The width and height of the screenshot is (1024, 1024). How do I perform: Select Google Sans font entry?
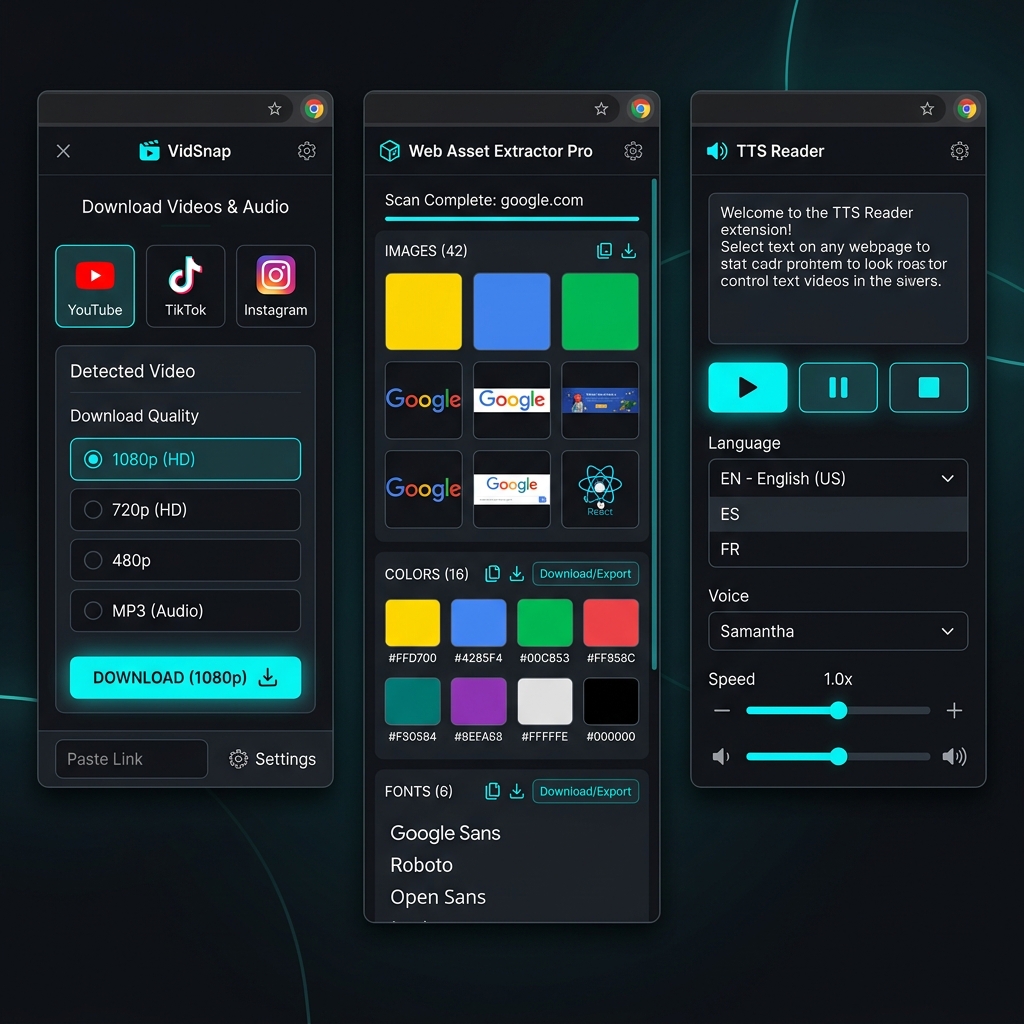(x=445, y=833)
